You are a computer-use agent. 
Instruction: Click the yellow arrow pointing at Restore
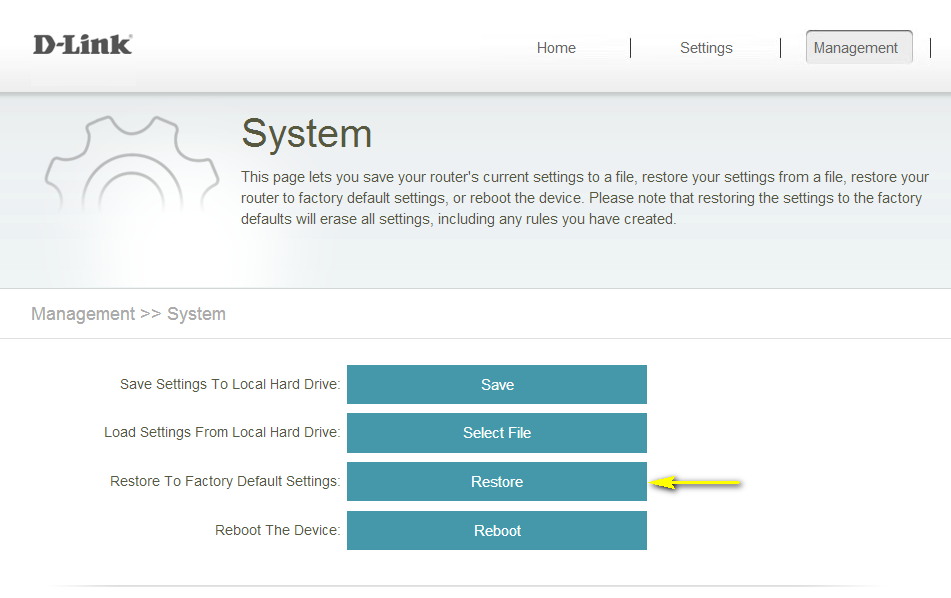click(x=696, y=483)
